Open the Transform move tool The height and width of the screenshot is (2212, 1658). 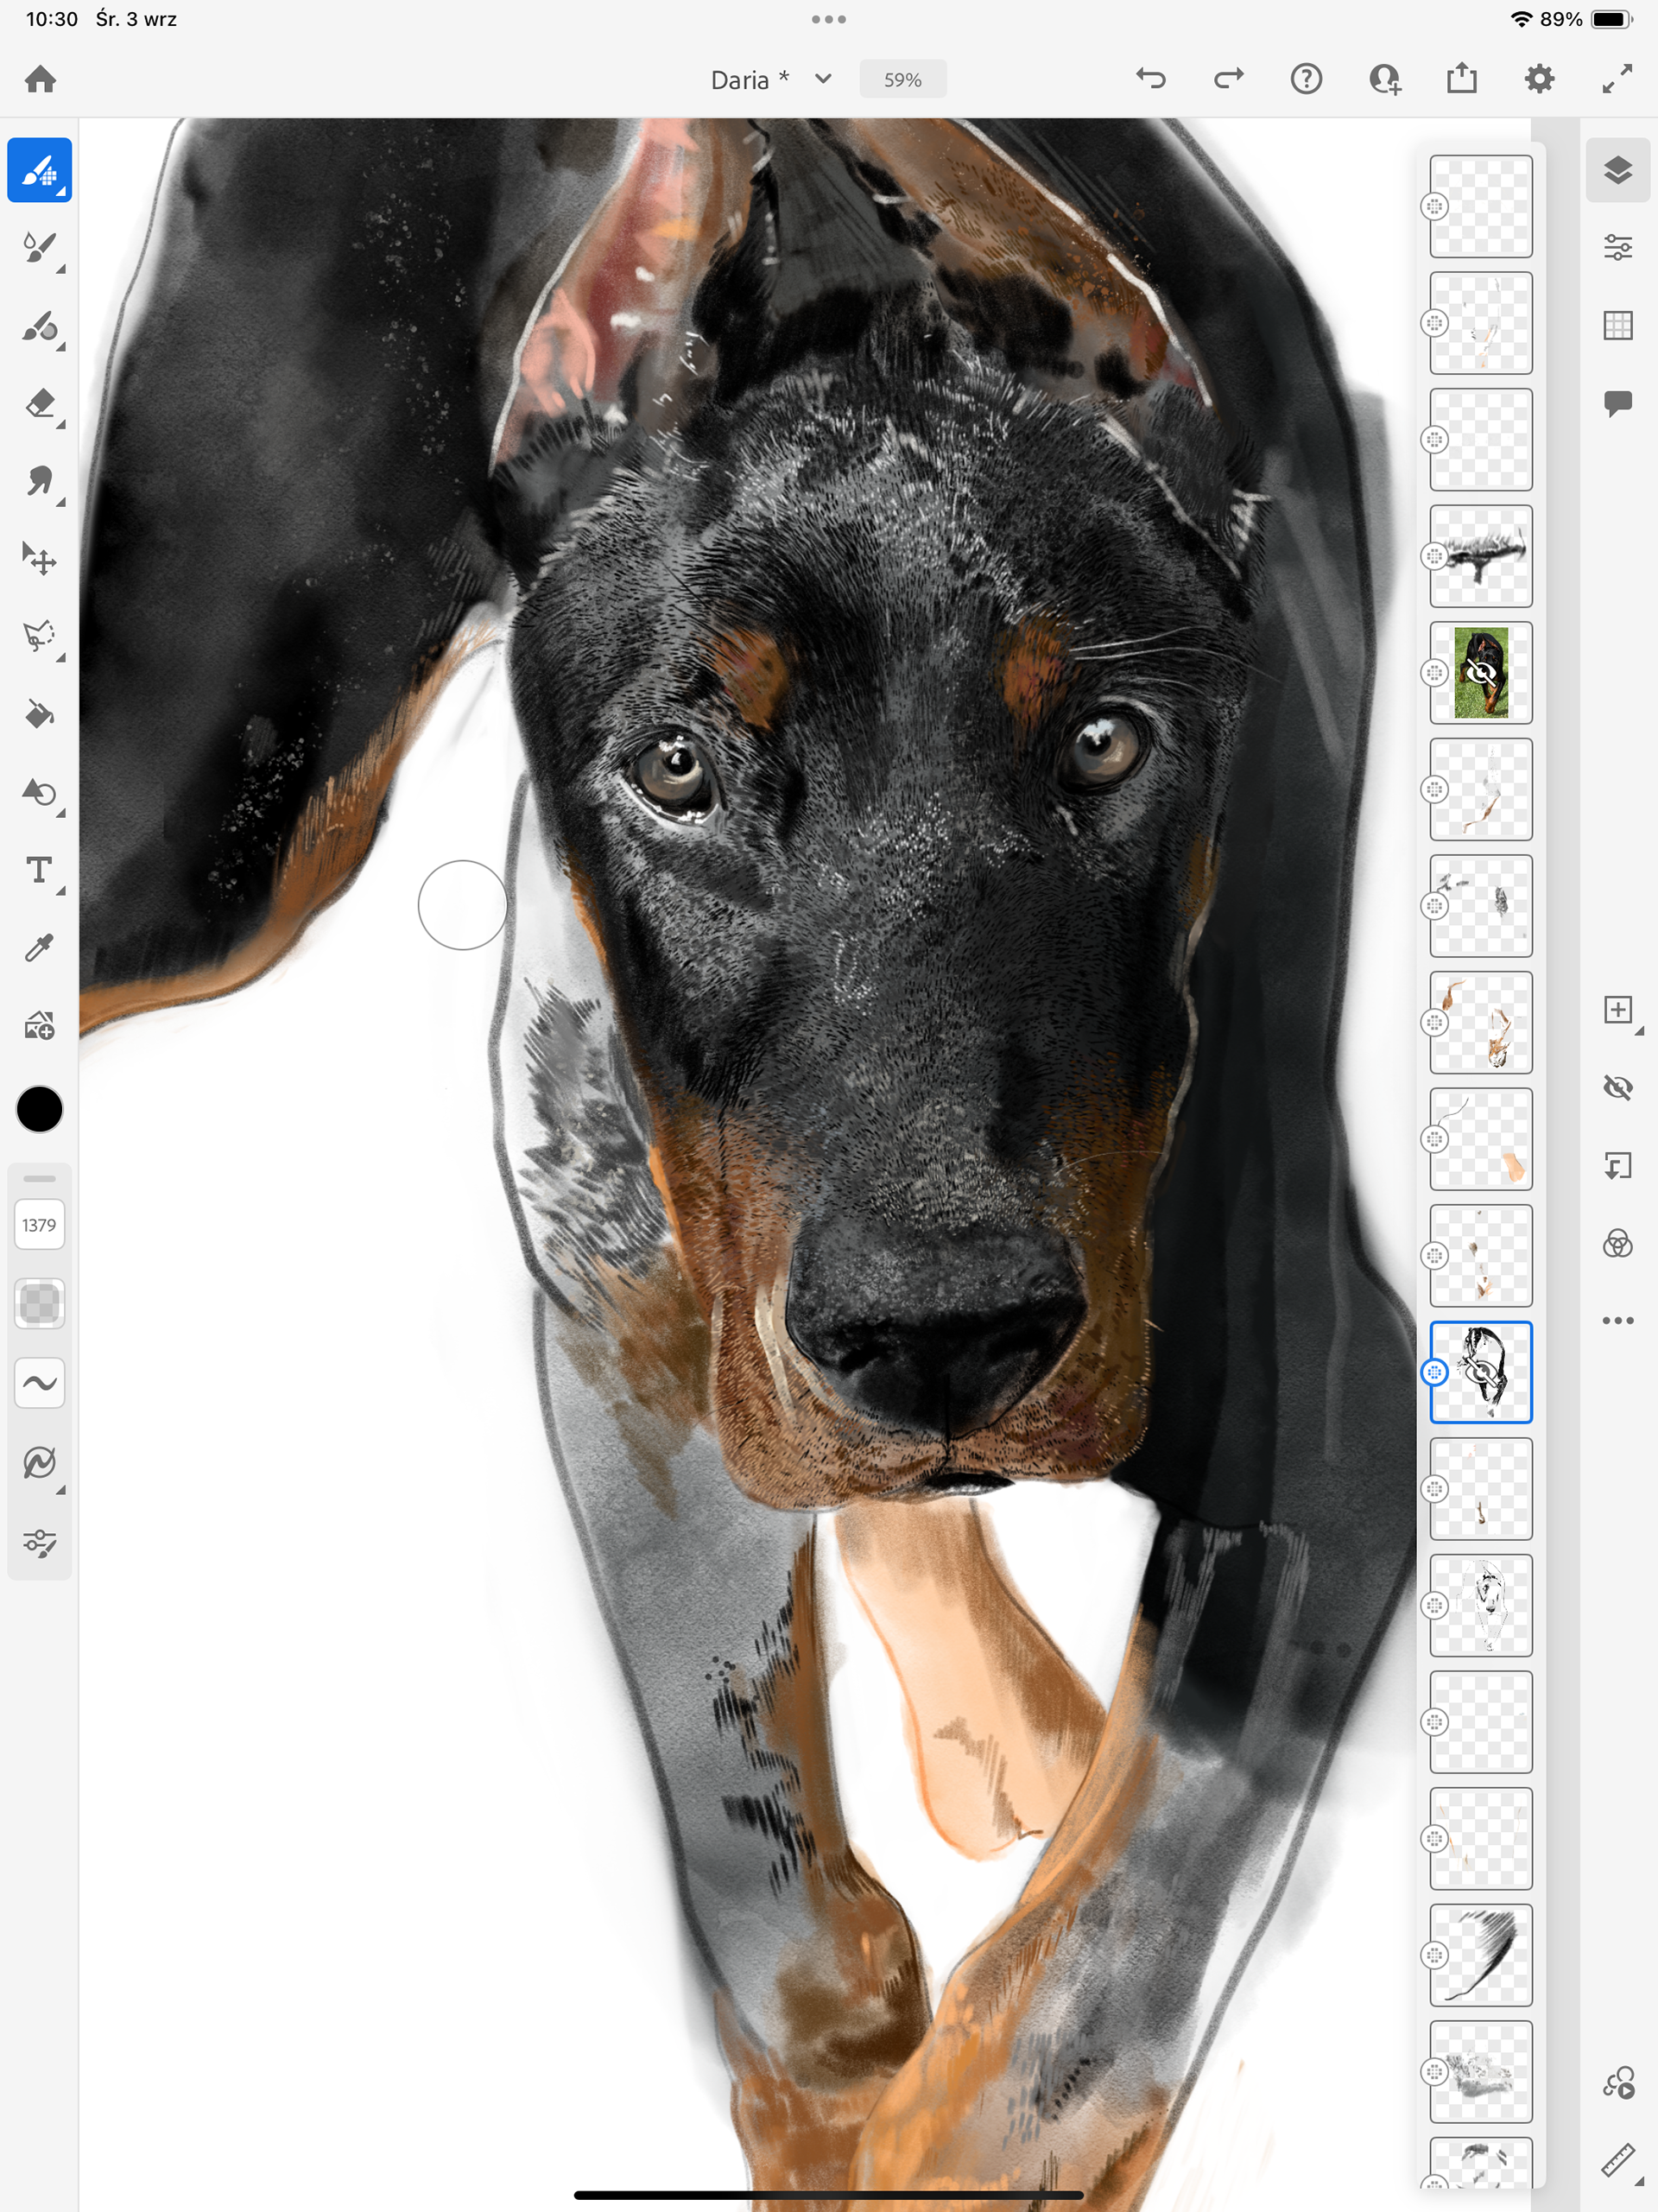[39, 558]
